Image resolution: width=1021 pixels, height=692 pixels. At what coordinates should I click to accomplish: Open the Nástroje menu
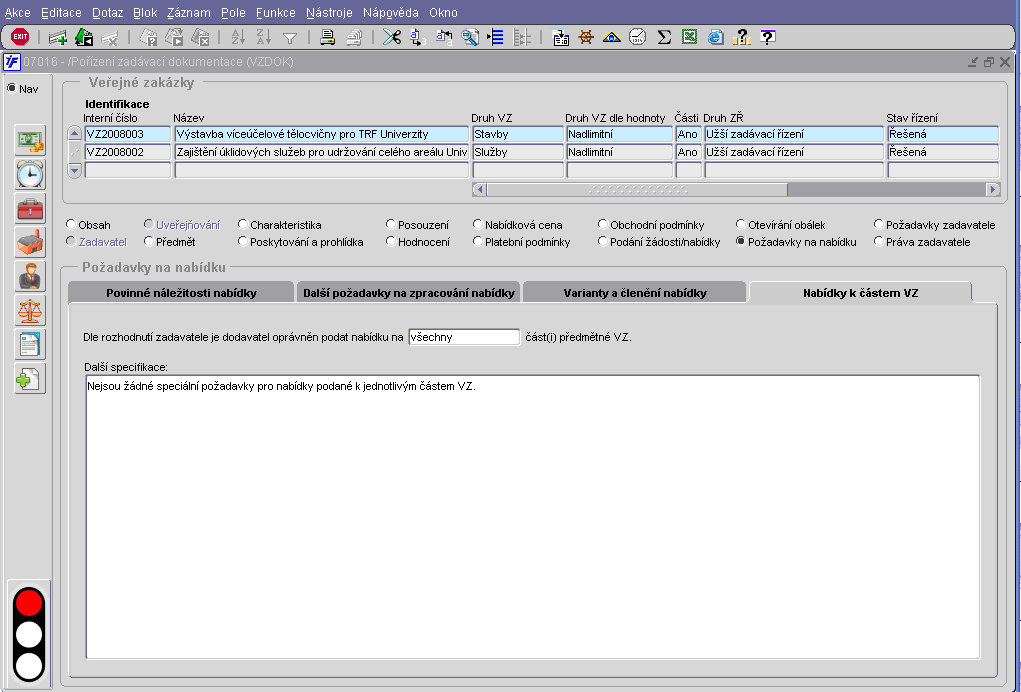pyautogui.click(x=329, y=12)
